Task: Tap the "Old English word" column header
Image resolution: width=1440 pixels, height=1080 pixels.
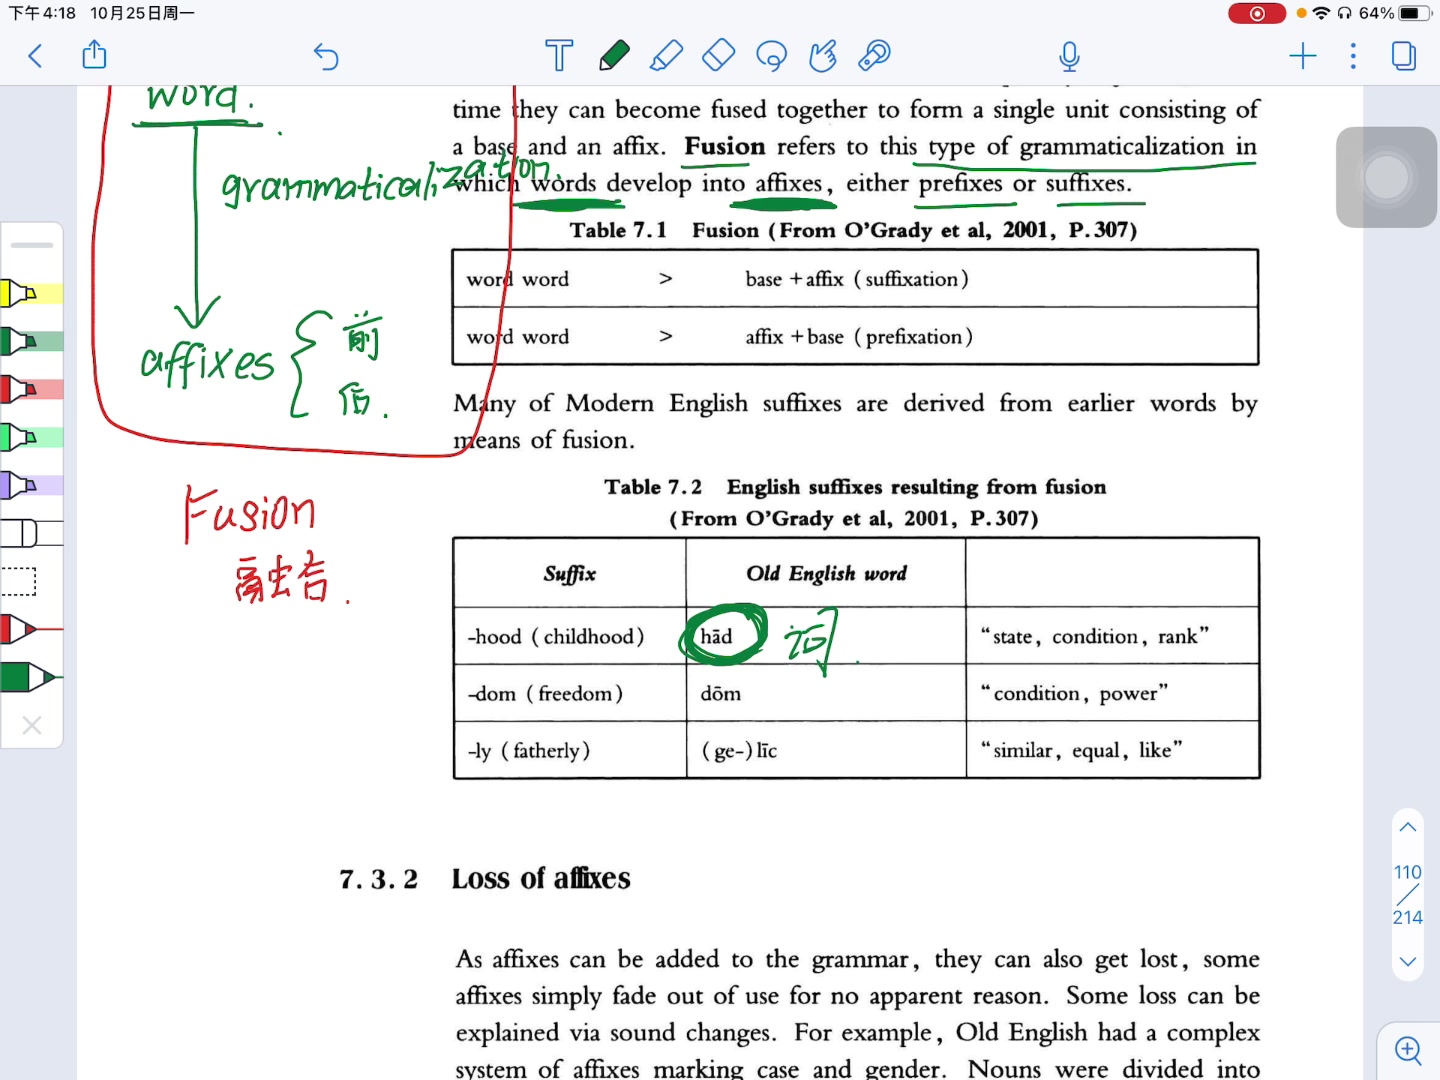Action: point(826,573)
